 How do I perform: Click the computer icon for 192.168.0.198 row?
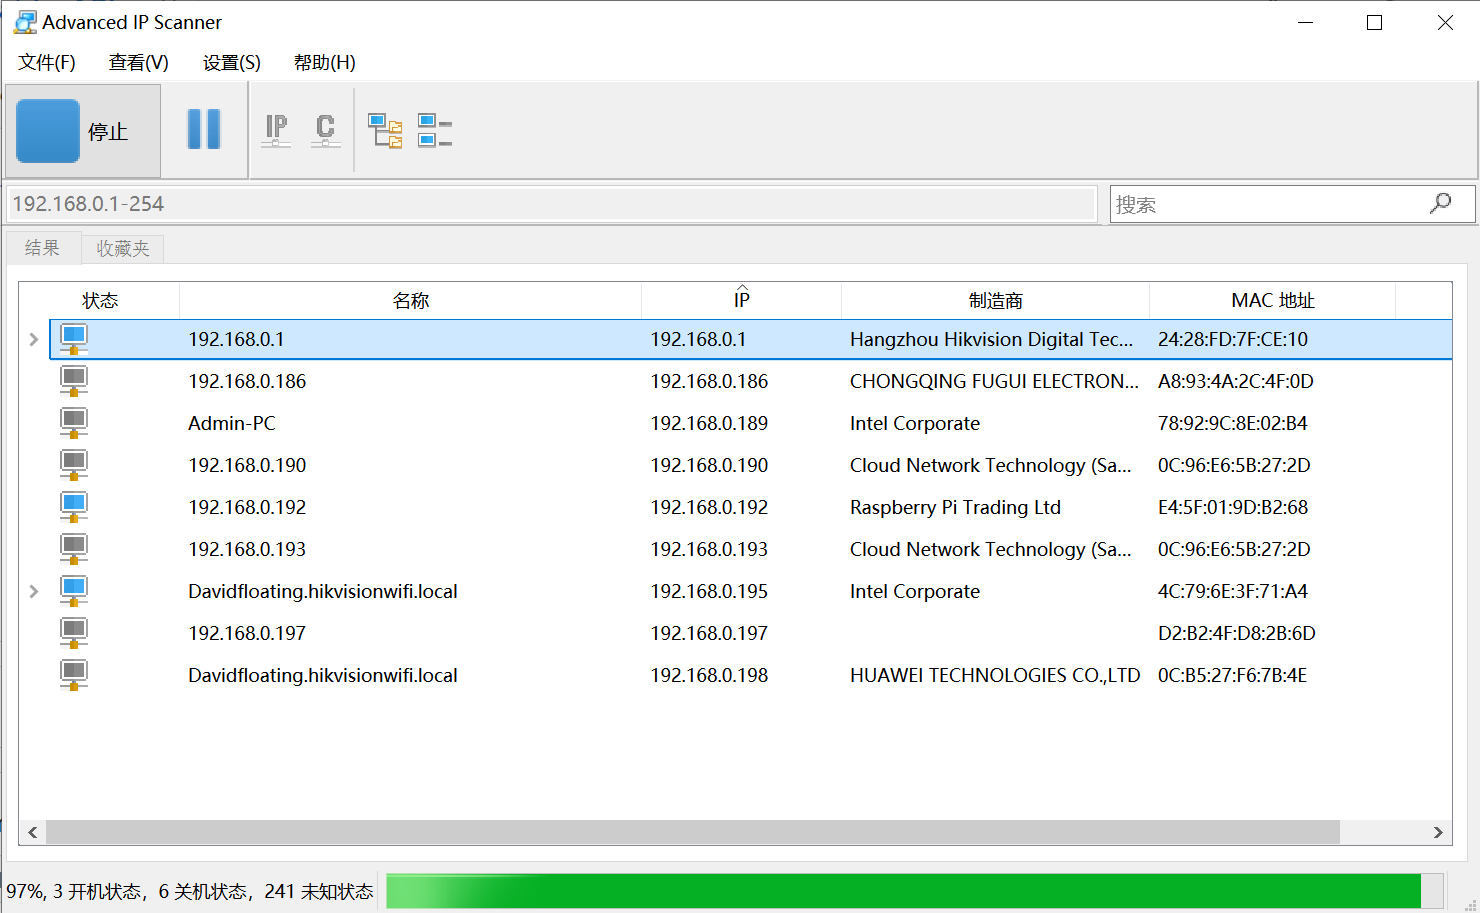74,675
